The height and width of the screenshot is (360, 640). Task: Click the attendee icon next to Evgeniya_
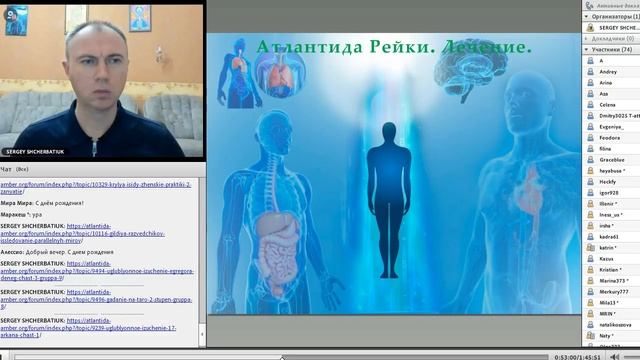[x=590, y=127]
